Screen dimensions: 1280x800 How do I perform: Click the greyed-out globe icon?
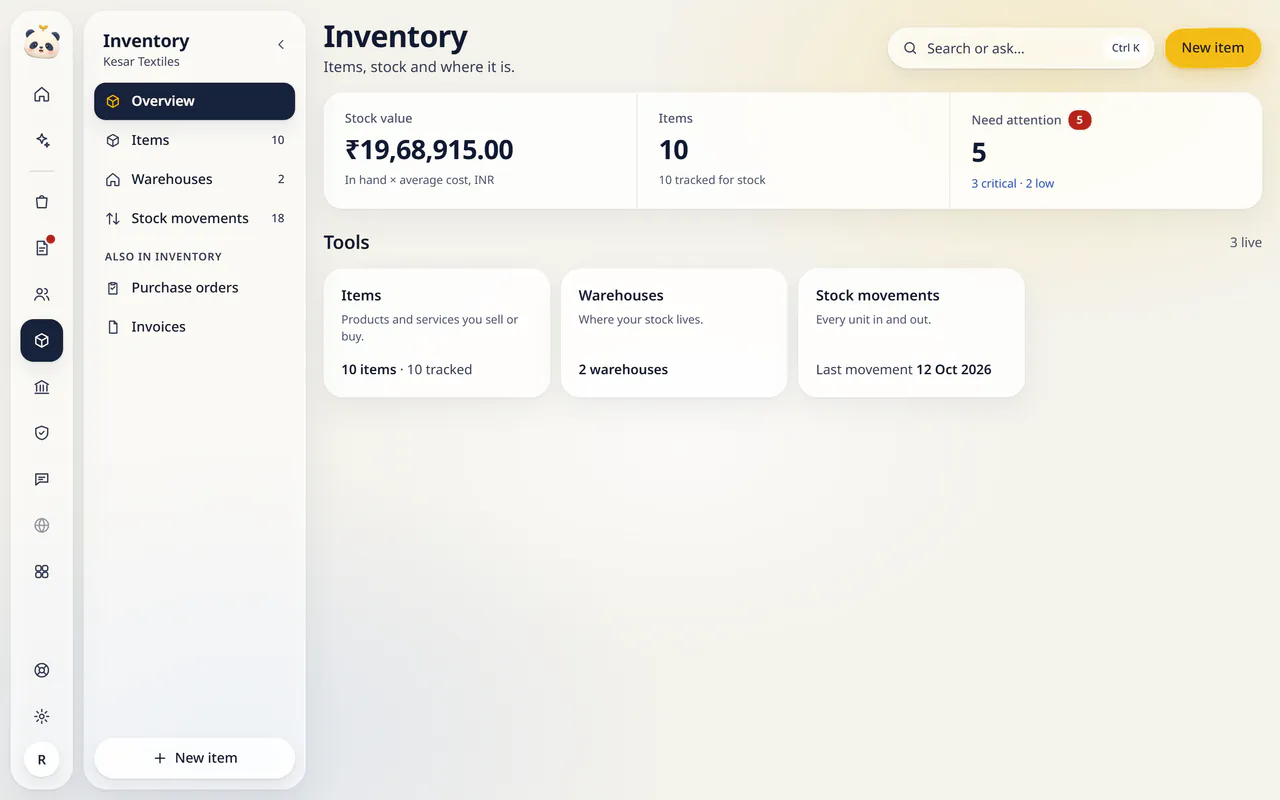click(x=42, y=525)
